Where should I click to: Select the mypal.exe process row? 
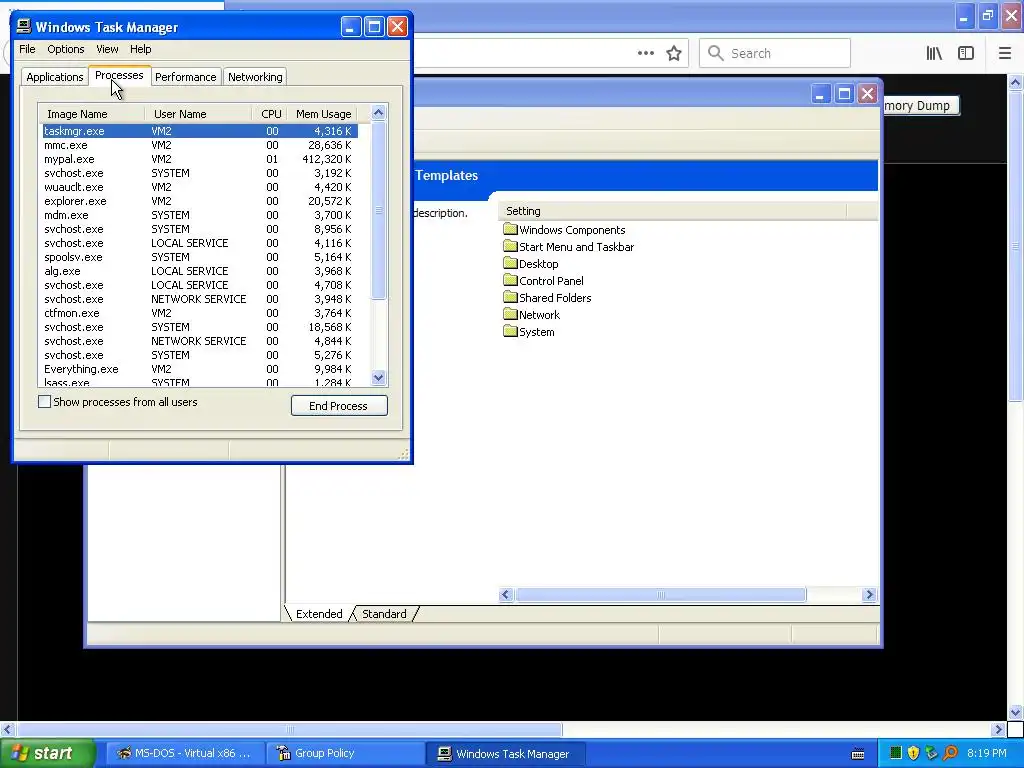click(197, 159)
